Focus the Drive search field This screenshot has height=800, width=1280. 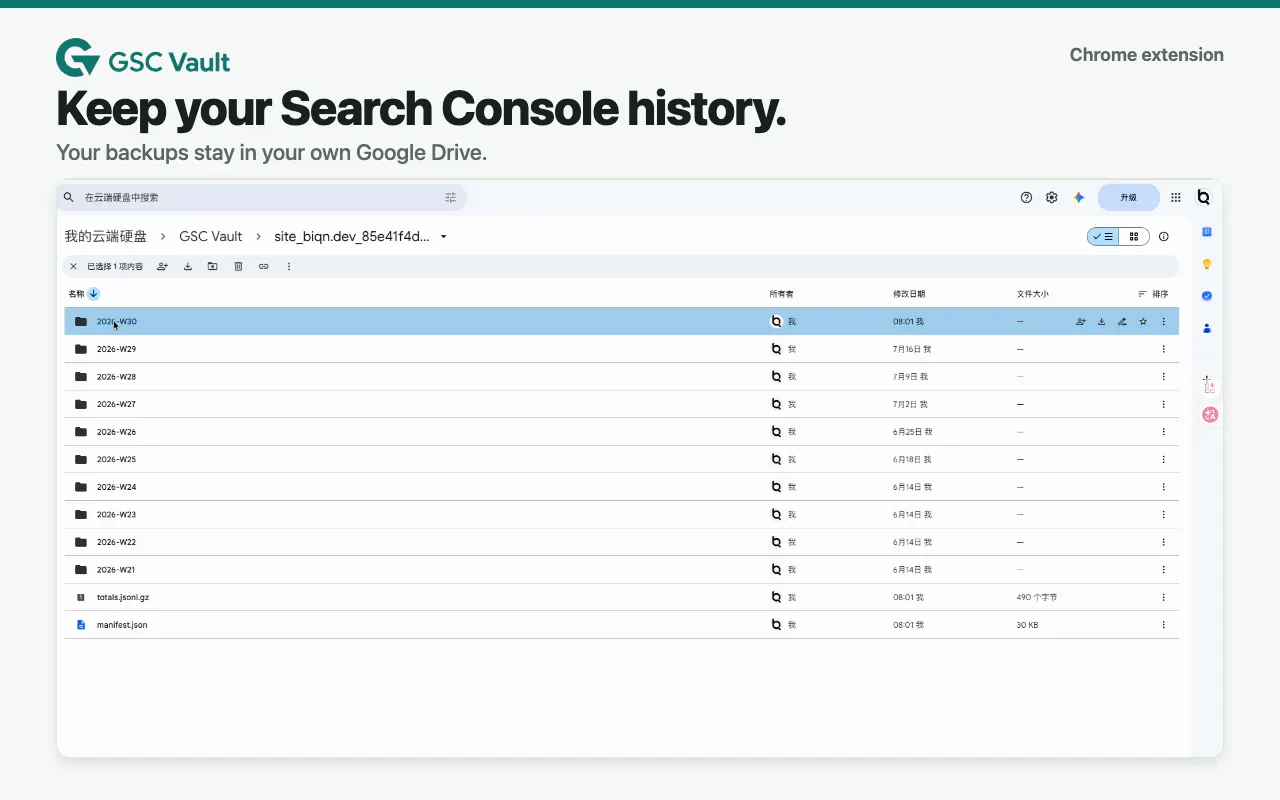(x=262, y=198)
